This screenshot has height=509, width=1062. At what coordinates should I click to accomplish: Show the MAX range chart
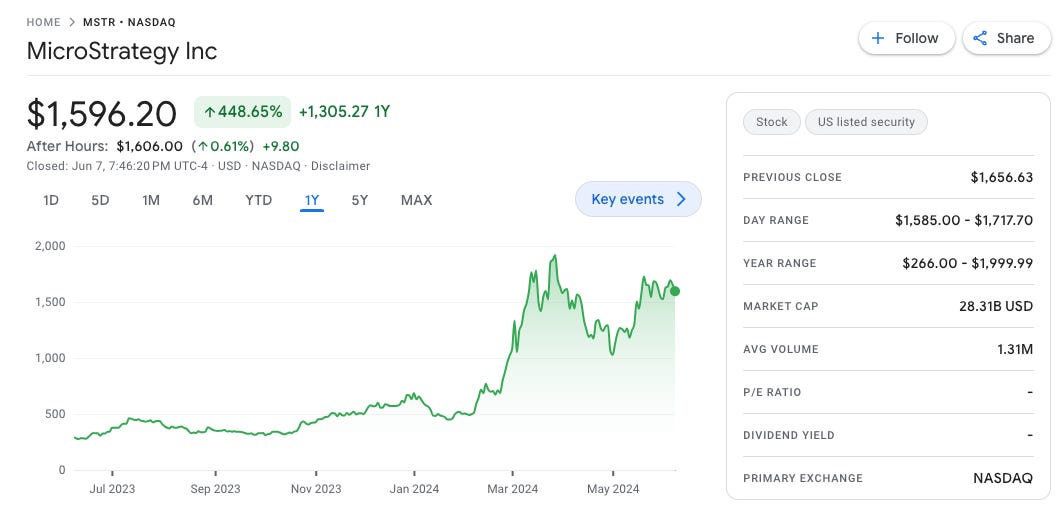click(x=417, y=200)
